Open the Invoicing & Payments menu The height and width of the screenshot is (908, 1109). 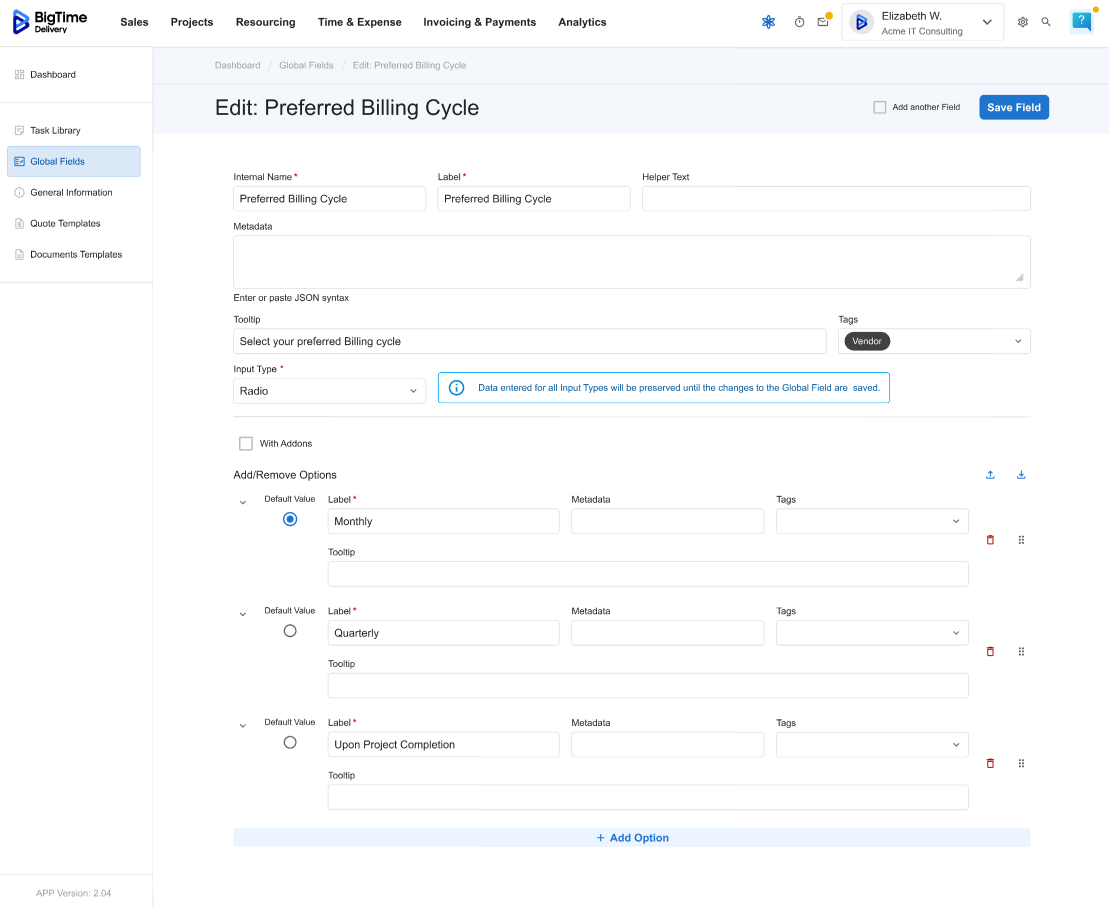[x=479, y=22]
